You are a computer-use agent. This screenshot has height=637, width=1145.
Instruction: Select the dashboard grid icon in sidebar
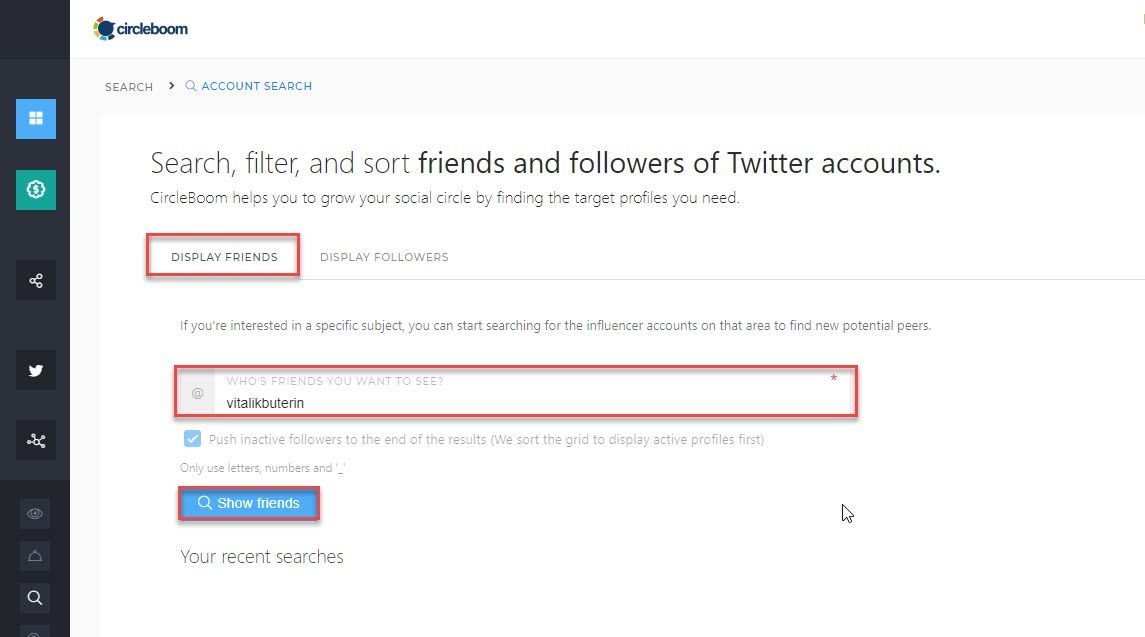[x=35, y=118]
